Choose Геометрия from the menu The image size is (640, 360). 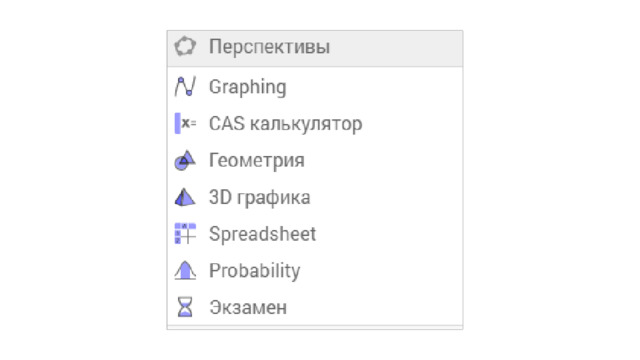click(x=315, y=160)
